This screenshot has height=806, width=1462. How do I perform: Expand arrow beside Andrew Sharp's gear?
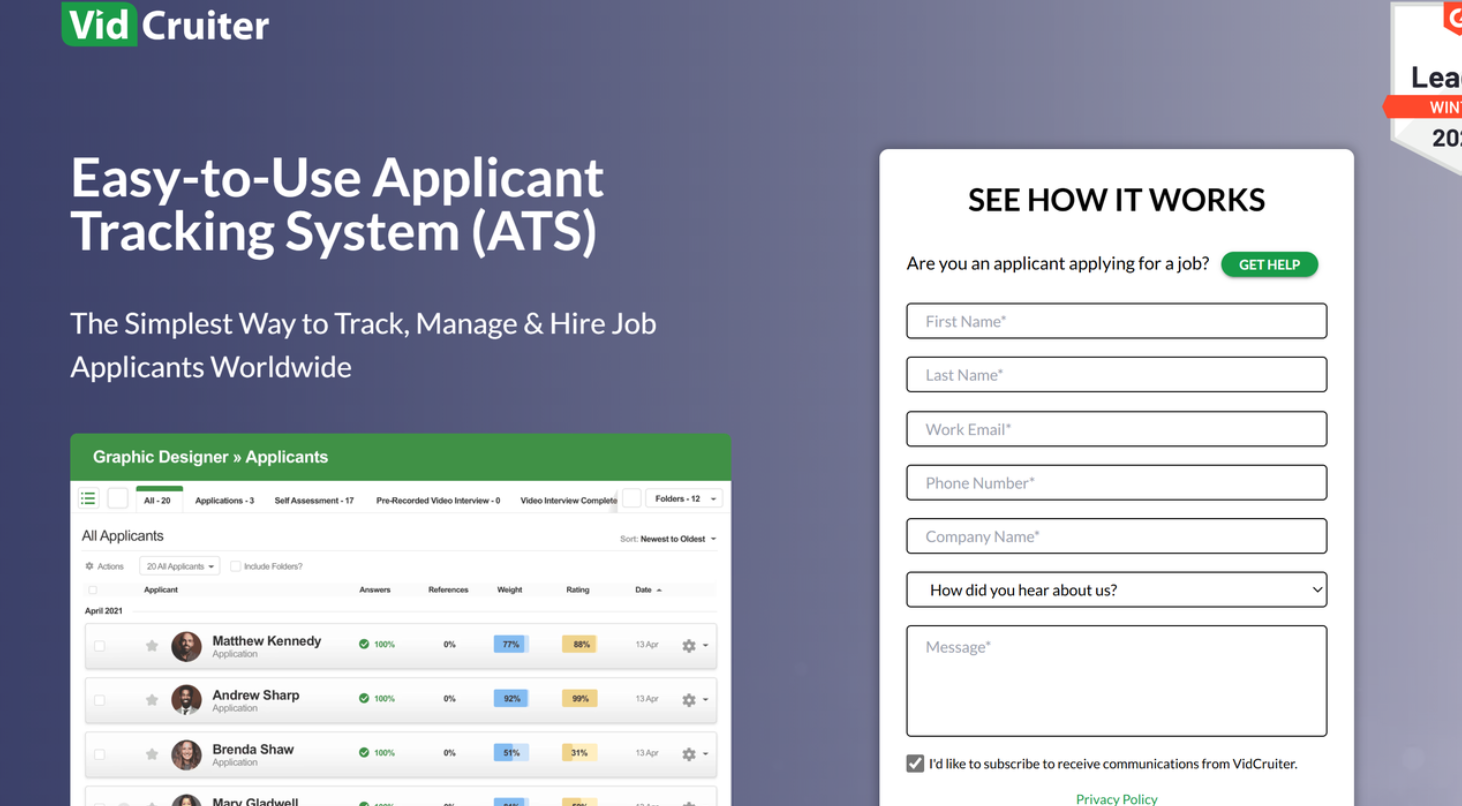(705, 700)
